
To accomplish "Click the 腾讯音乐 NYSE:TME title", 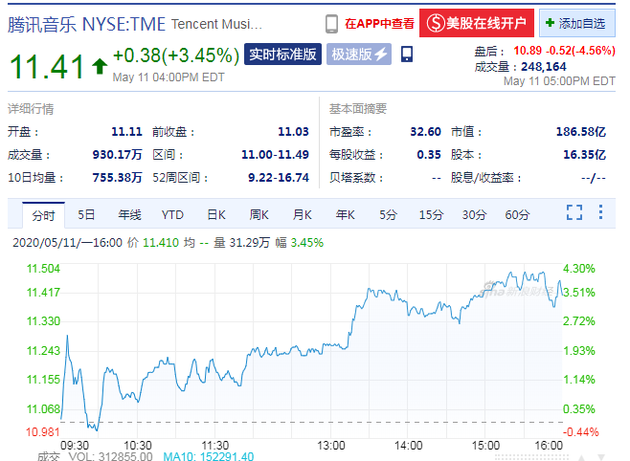I will 86,24.
